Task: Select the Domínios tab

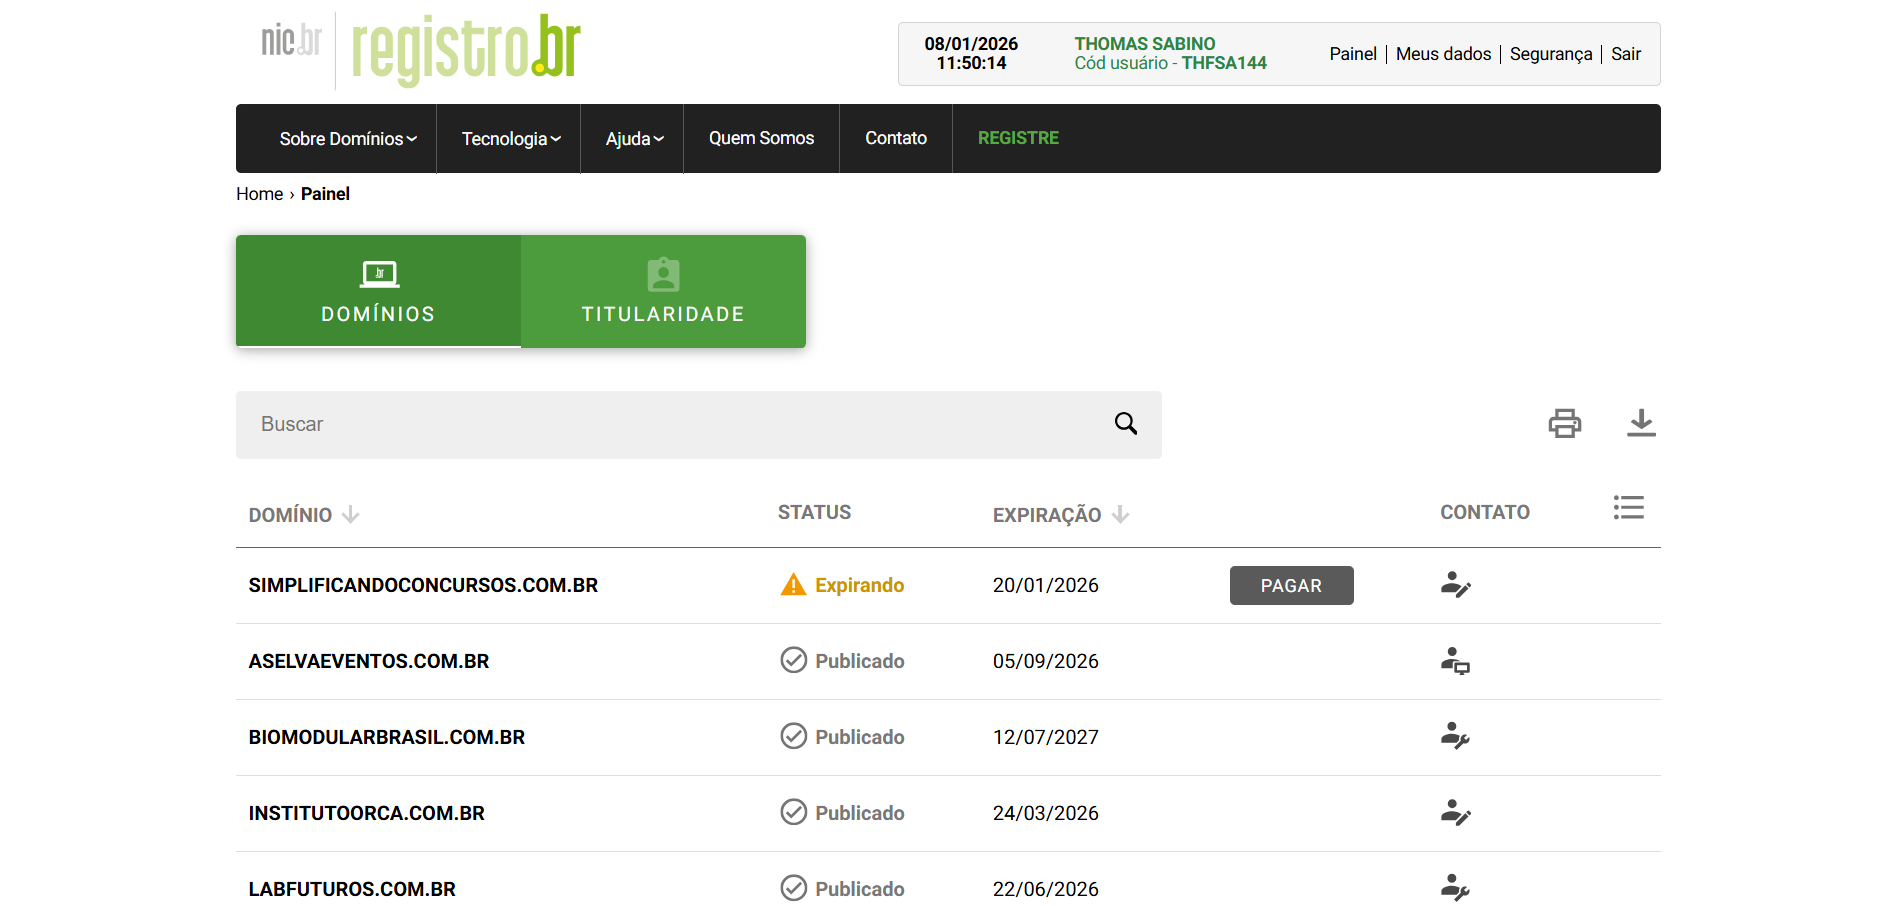Action: (x=378, y=291)
